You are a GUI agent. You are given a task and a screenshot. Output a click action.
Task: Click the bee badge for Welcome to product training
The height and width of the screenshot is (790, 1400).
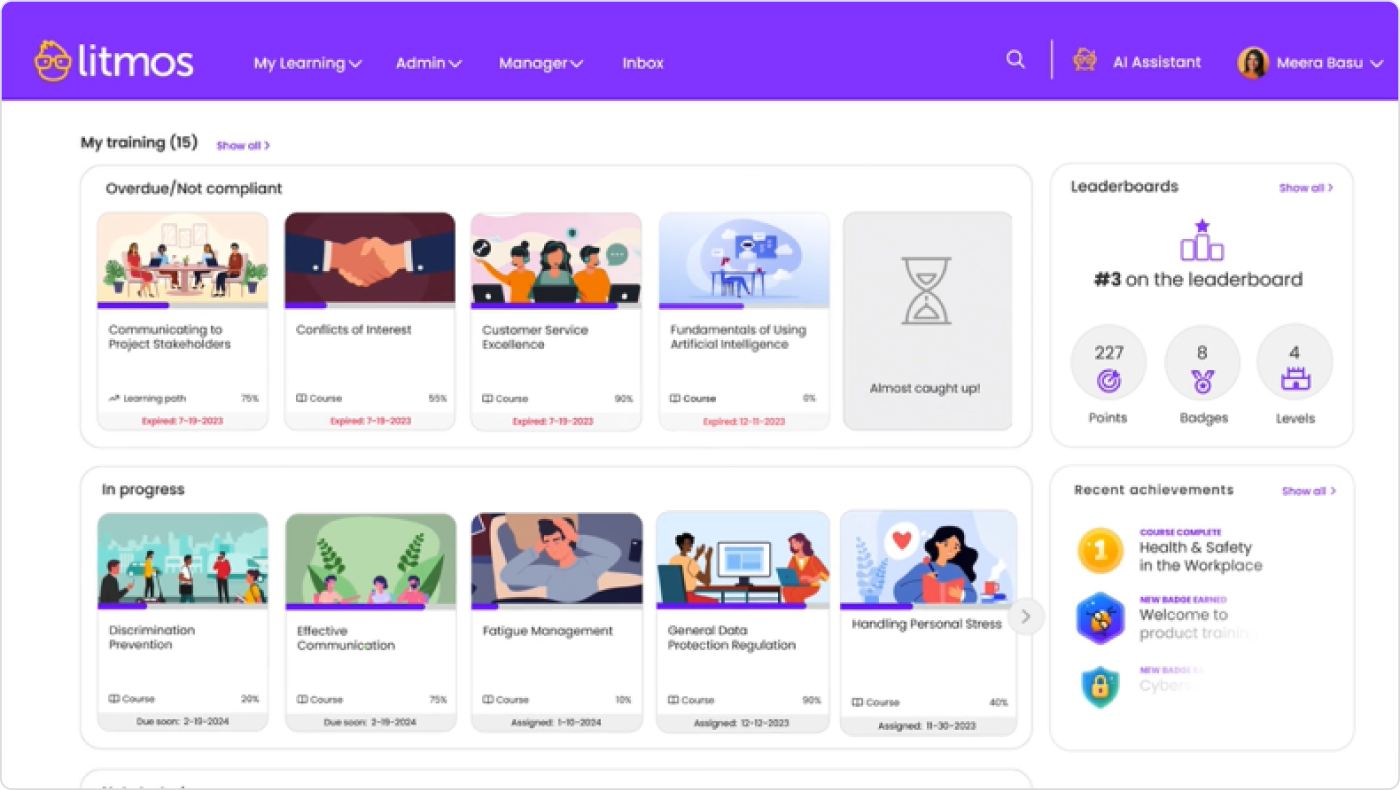tap(1099, 618)
